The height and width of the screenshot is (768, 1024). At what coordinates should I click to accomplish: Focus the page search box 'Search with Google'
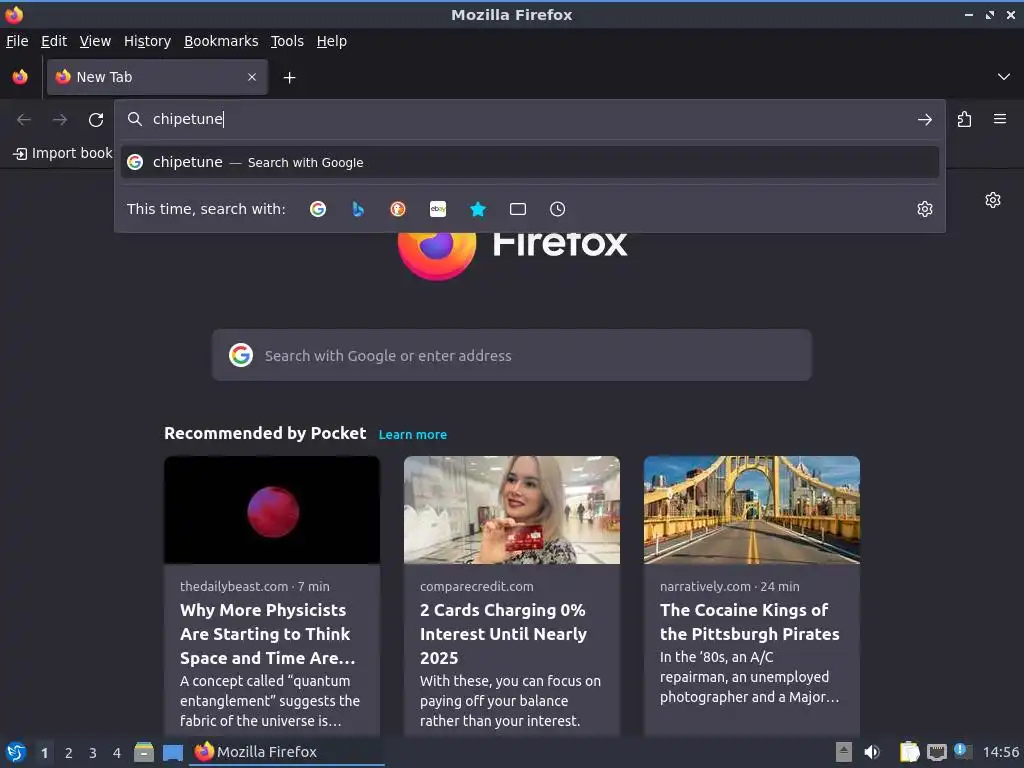point(511,355)
